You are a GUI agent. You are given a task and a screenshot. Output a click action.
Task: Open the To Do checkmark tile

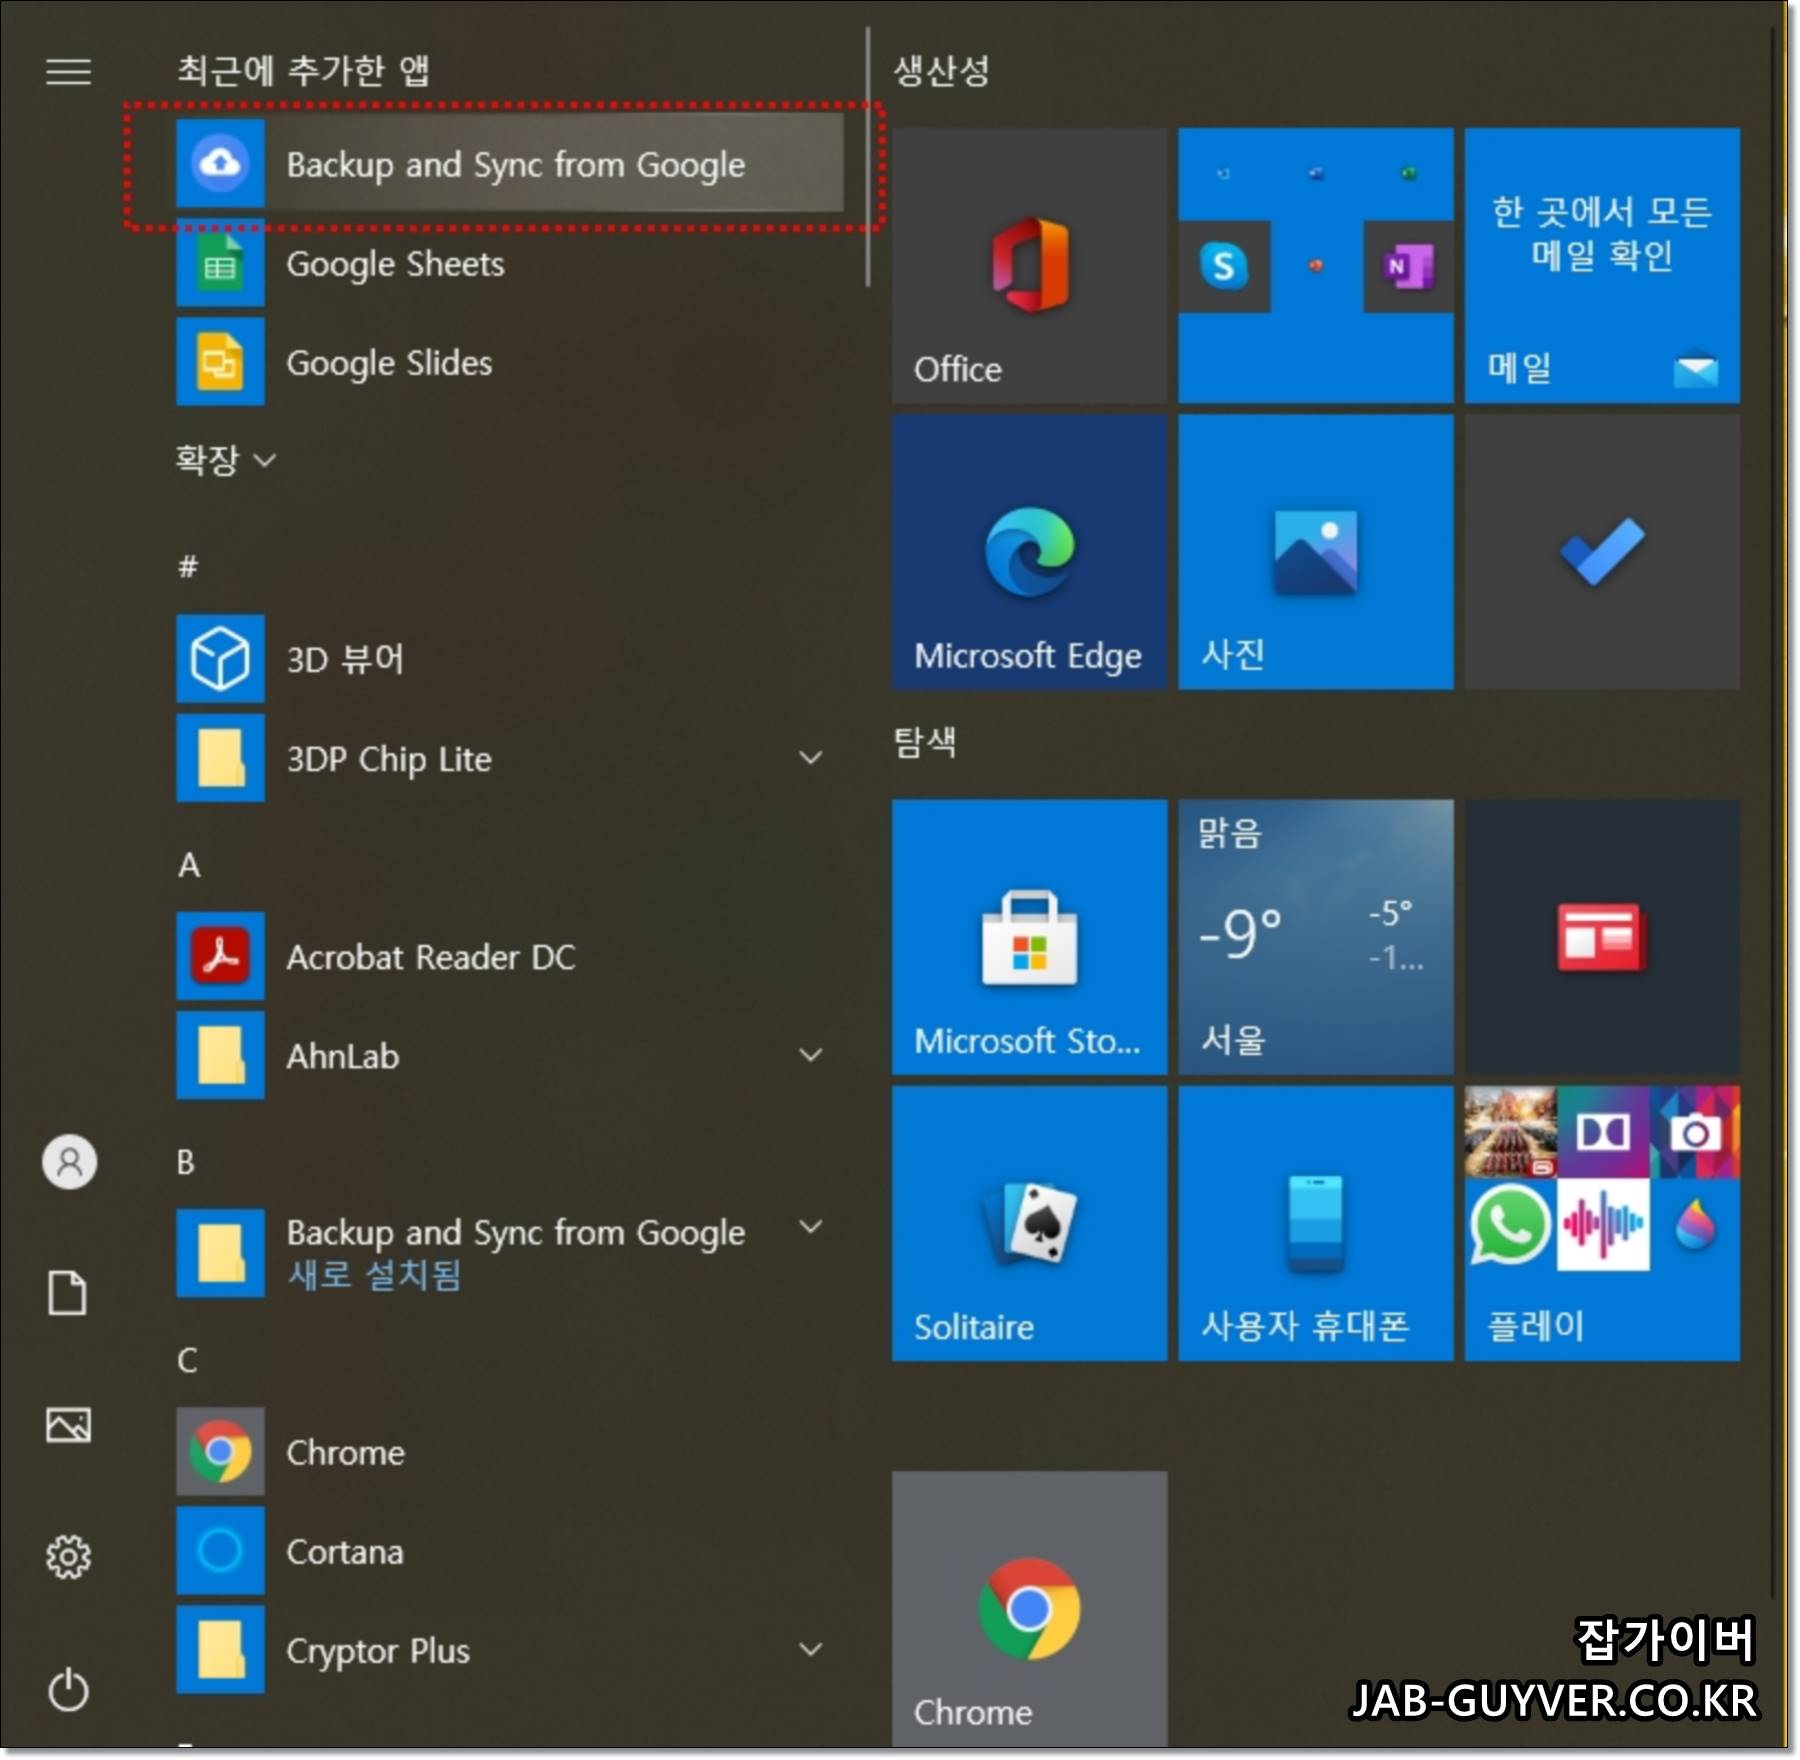click(x=1602, y=552)
